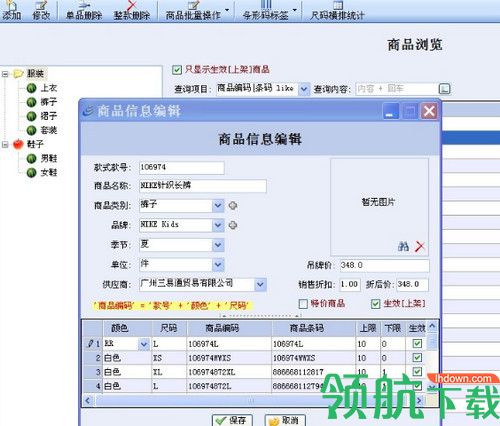Toggle the 特价商品 checkbox
The height and width of the screenshot is (426, 500).
click(x=303, y=304)
